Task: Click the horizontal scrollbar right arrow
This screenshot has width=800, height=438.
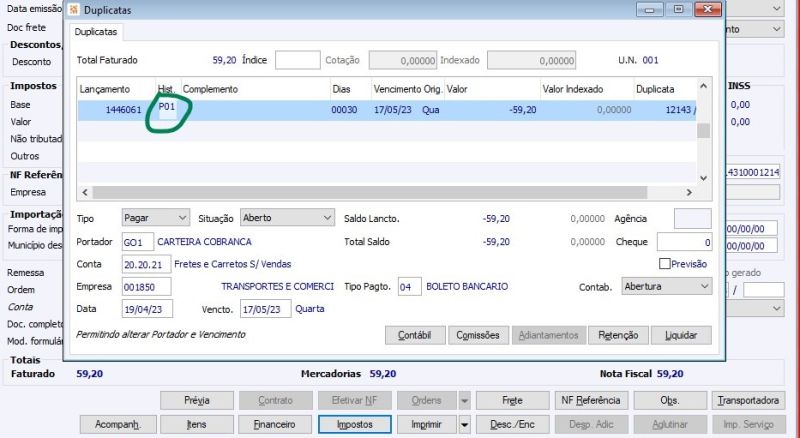Action: tap(689, 192)
